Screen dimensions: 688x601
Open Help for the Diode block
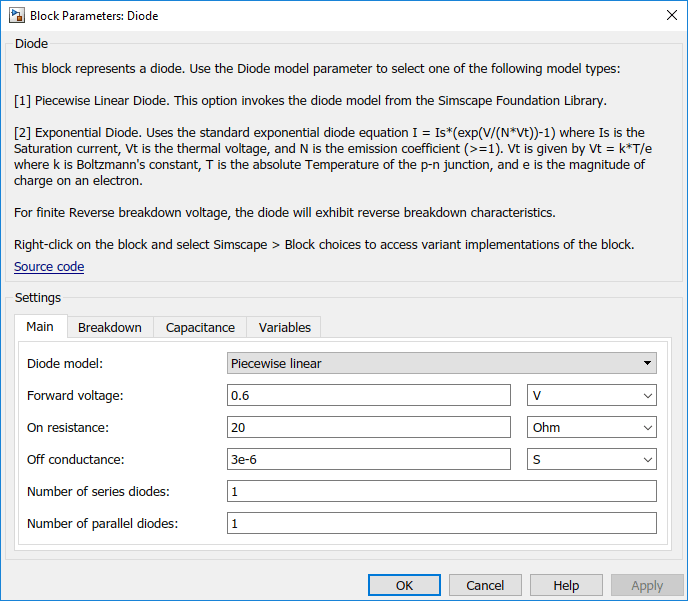tap(566, 585)
